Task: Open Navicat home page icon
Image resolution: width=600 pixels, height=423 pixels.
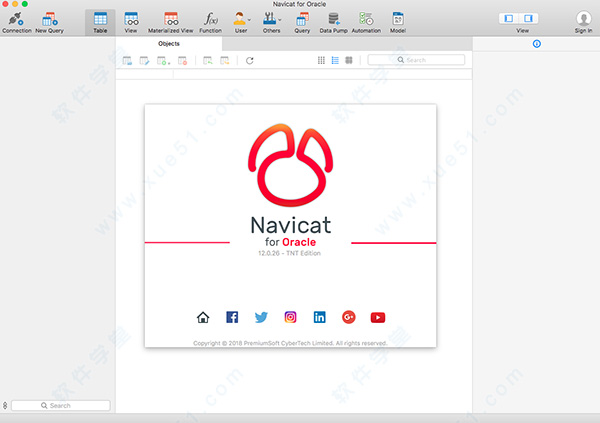Action: (203, 317)
